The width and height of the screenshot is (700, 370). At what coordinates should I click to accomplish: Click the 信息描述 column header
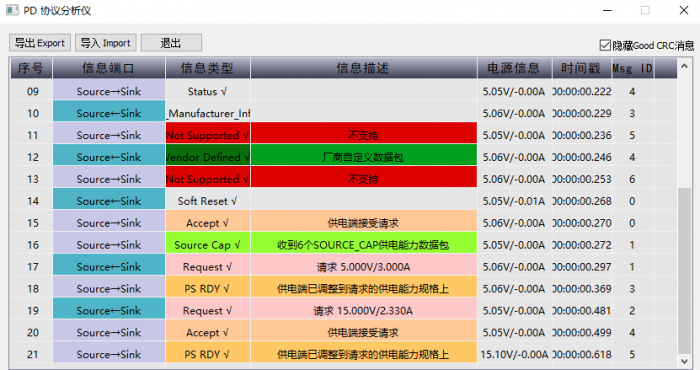click(363, 68)
